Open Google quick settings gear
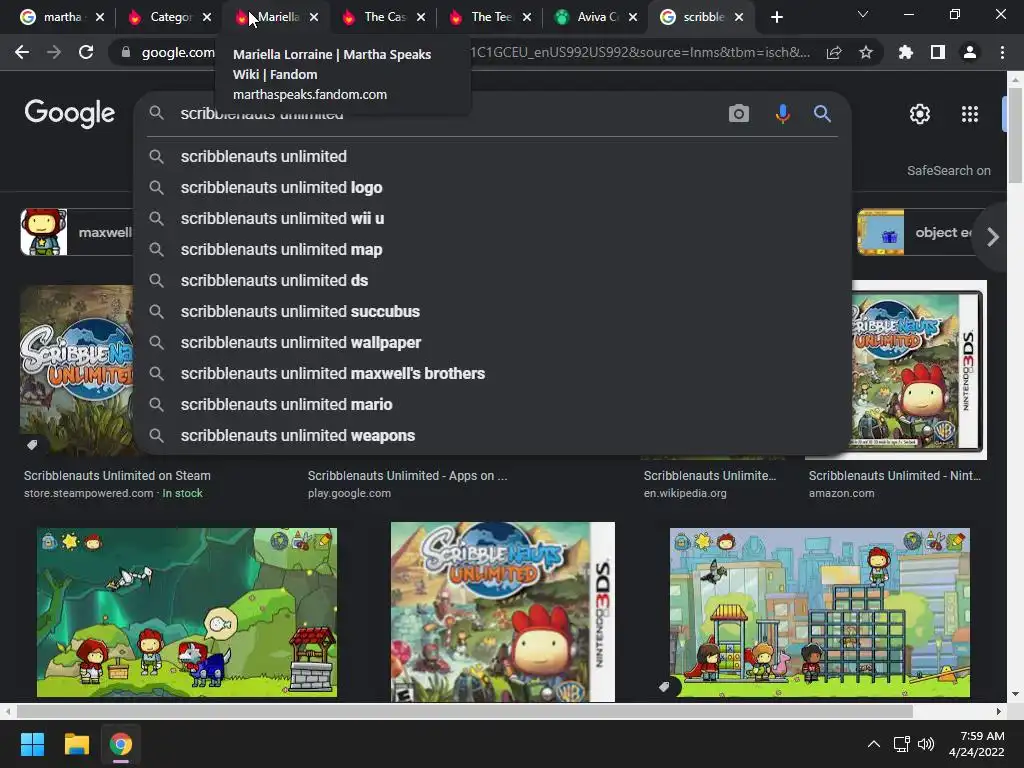 (x=920, y=114)
